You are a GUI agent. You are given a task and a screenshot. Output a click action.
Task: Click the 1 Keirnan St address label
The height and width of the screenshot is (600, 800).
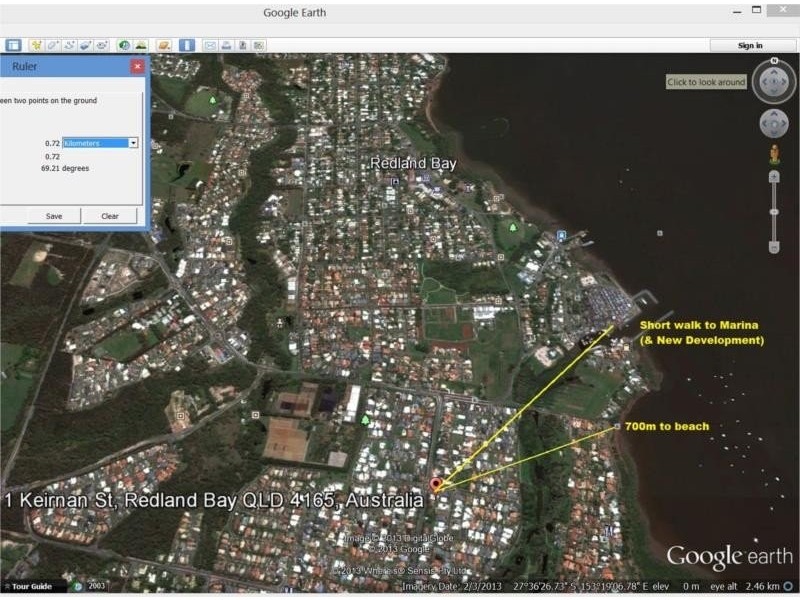click(x=214, y=500)
